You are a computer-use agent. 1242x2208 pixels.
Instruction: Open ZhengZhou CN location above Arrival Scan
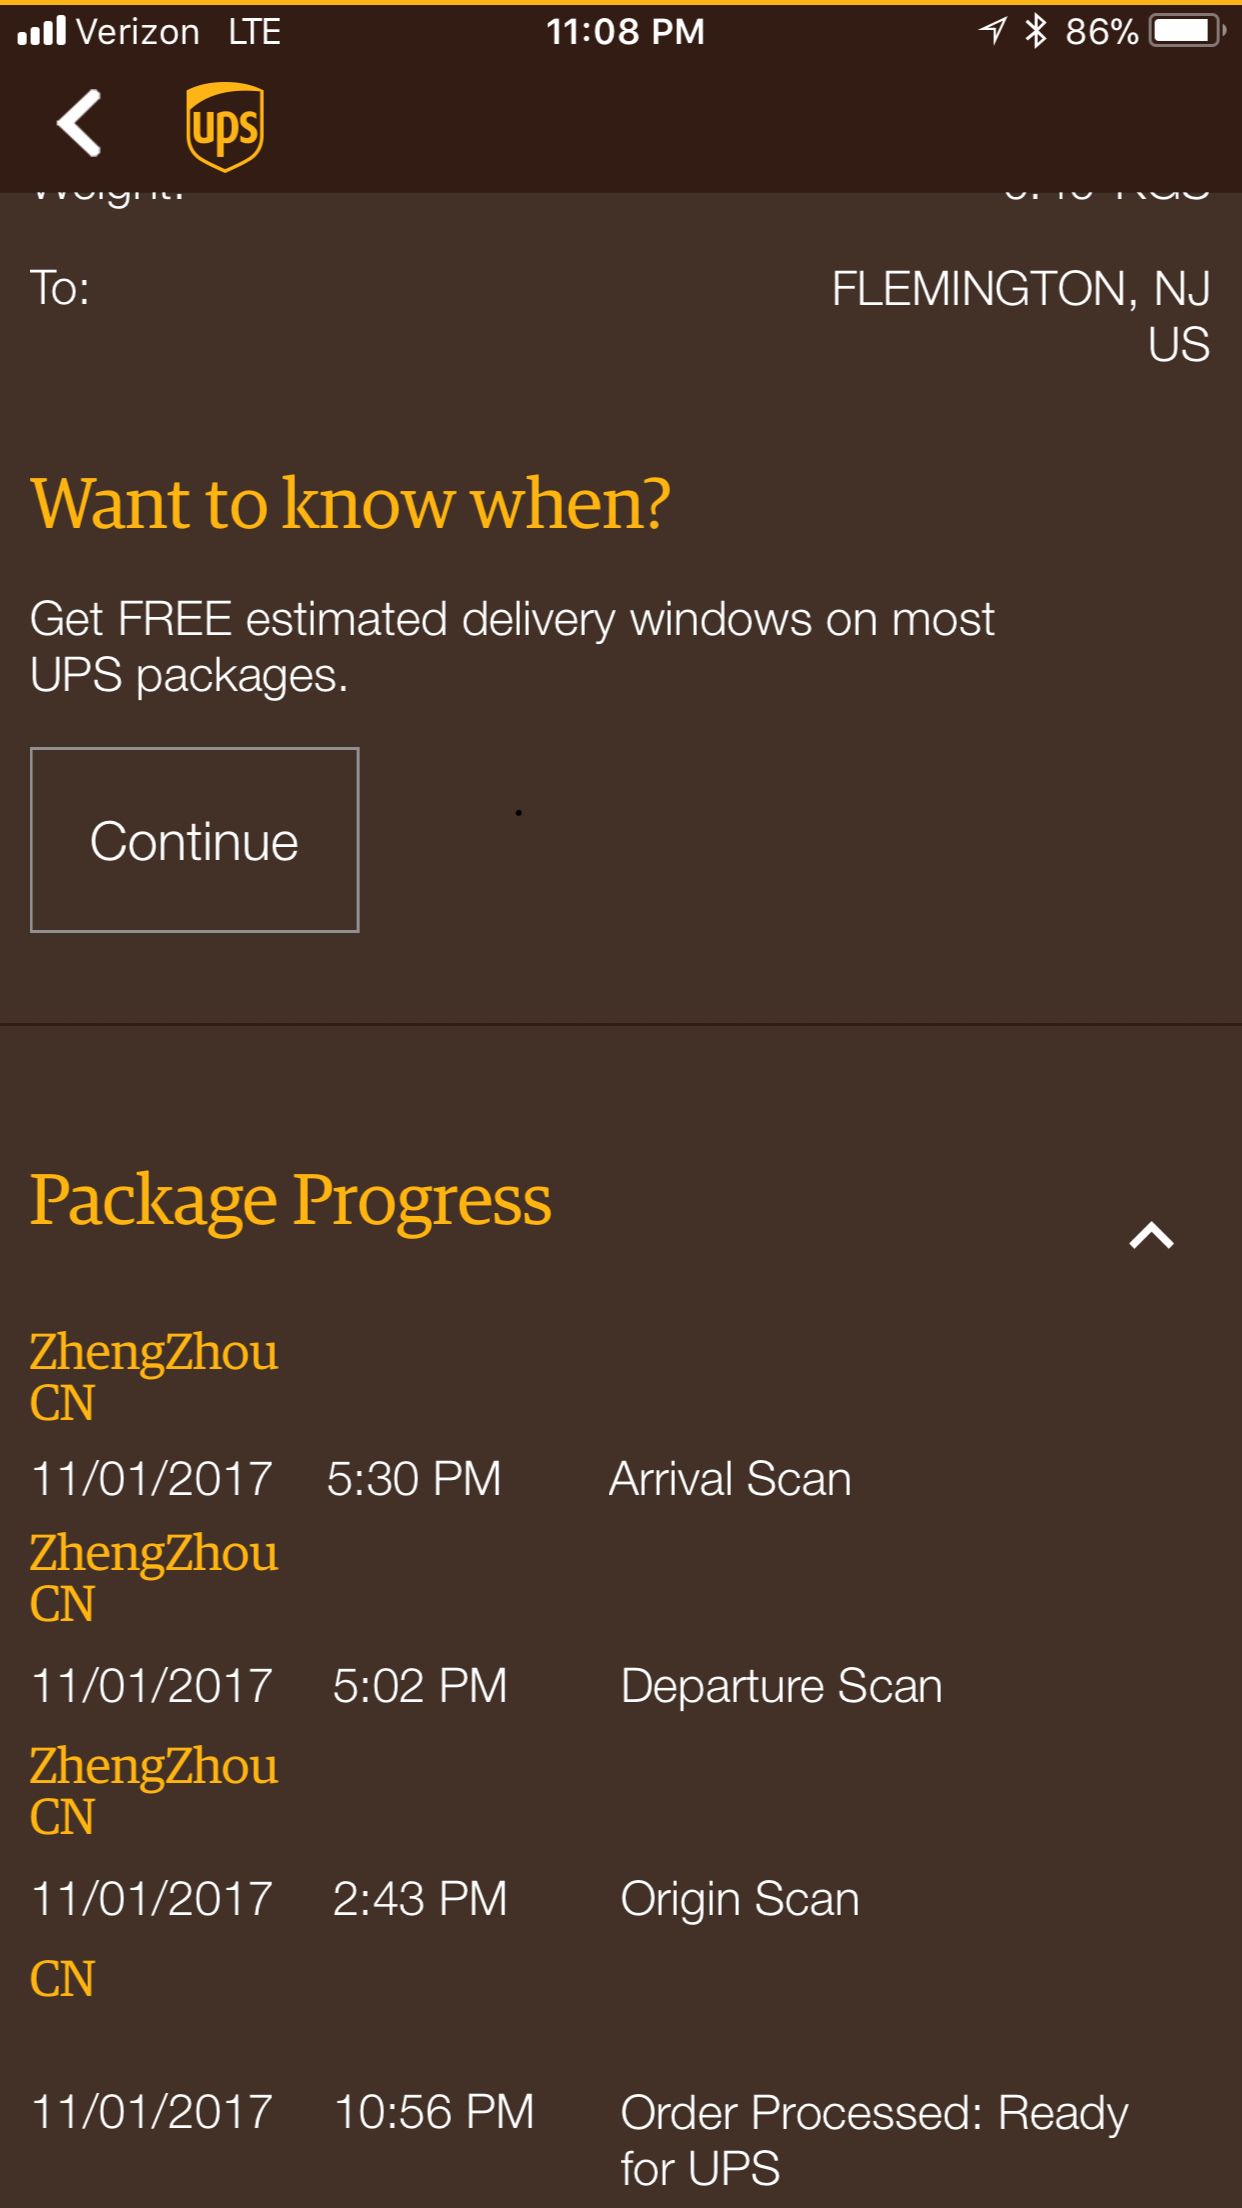point(154,1376)
